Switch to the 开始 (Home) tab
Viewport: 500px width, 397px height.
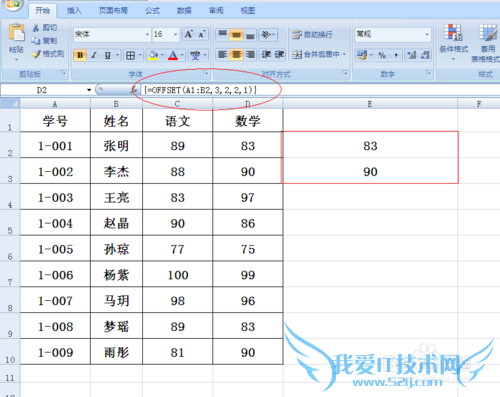coord(43,11)
